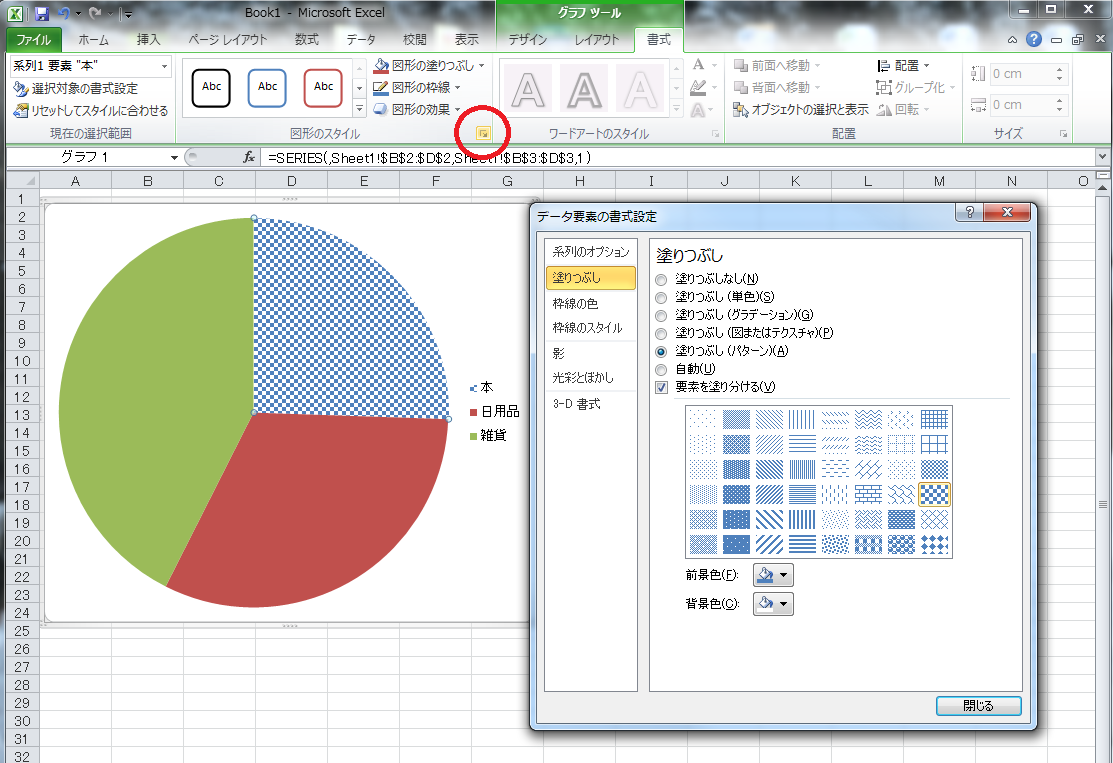
Task: Show the Selection Pane via オブジェクトの選択と表示
Action: [x=808, y=108]
